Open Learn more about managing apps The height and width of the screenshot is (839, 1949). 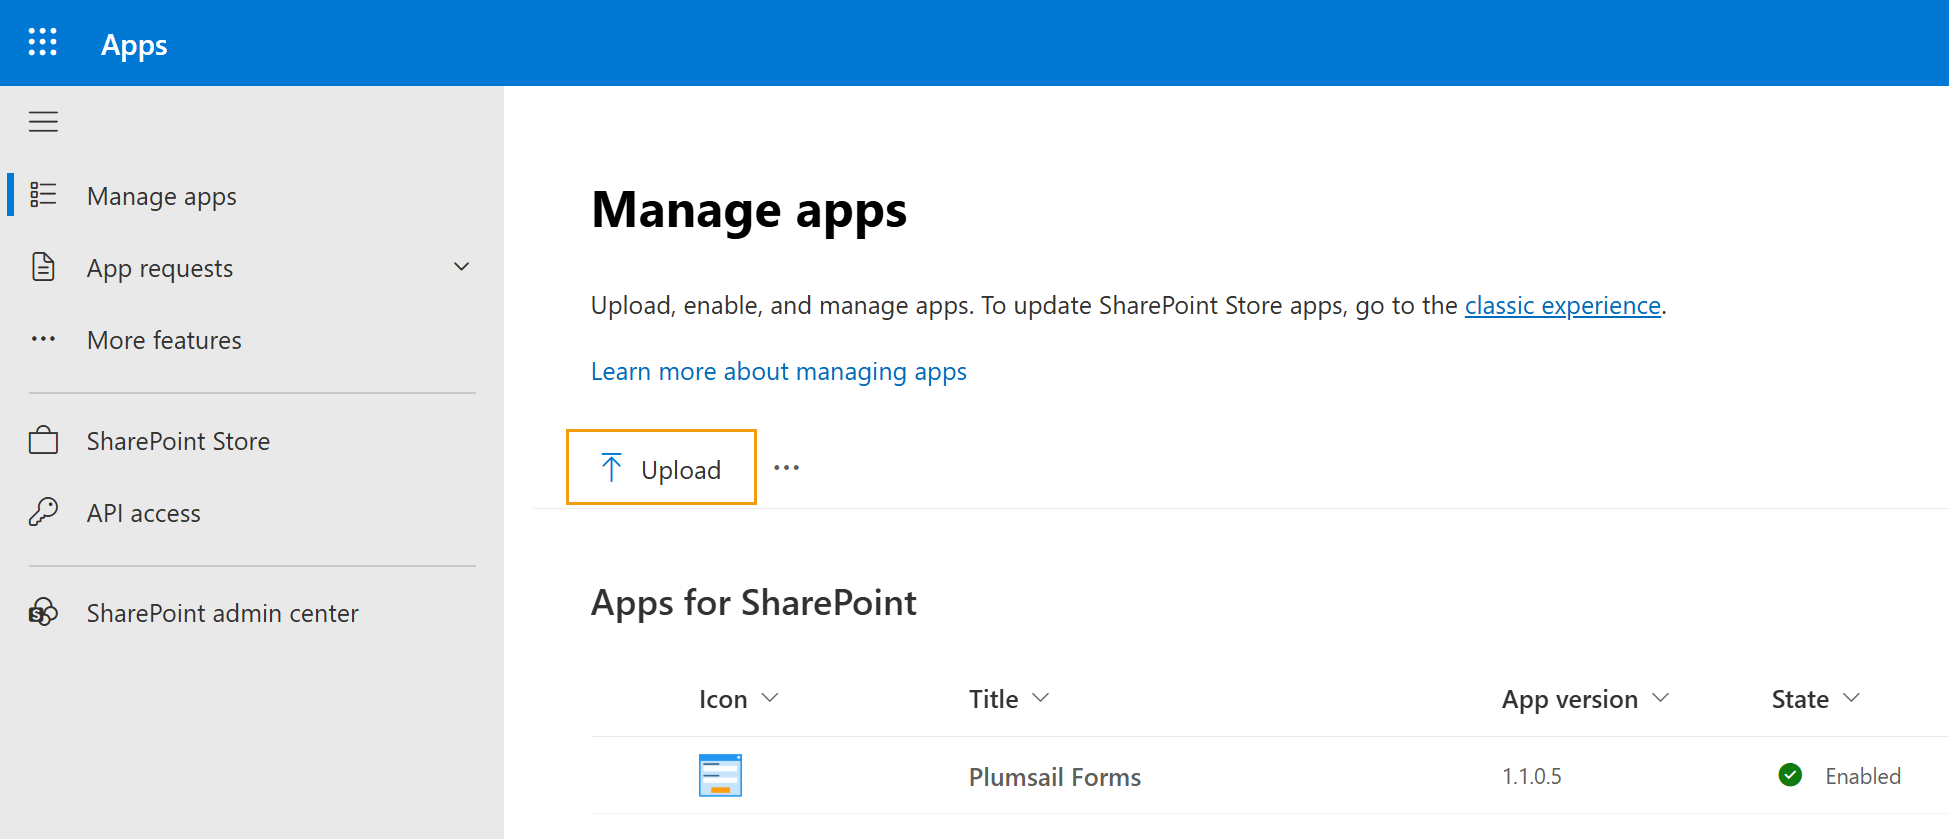tap(778, 371)
